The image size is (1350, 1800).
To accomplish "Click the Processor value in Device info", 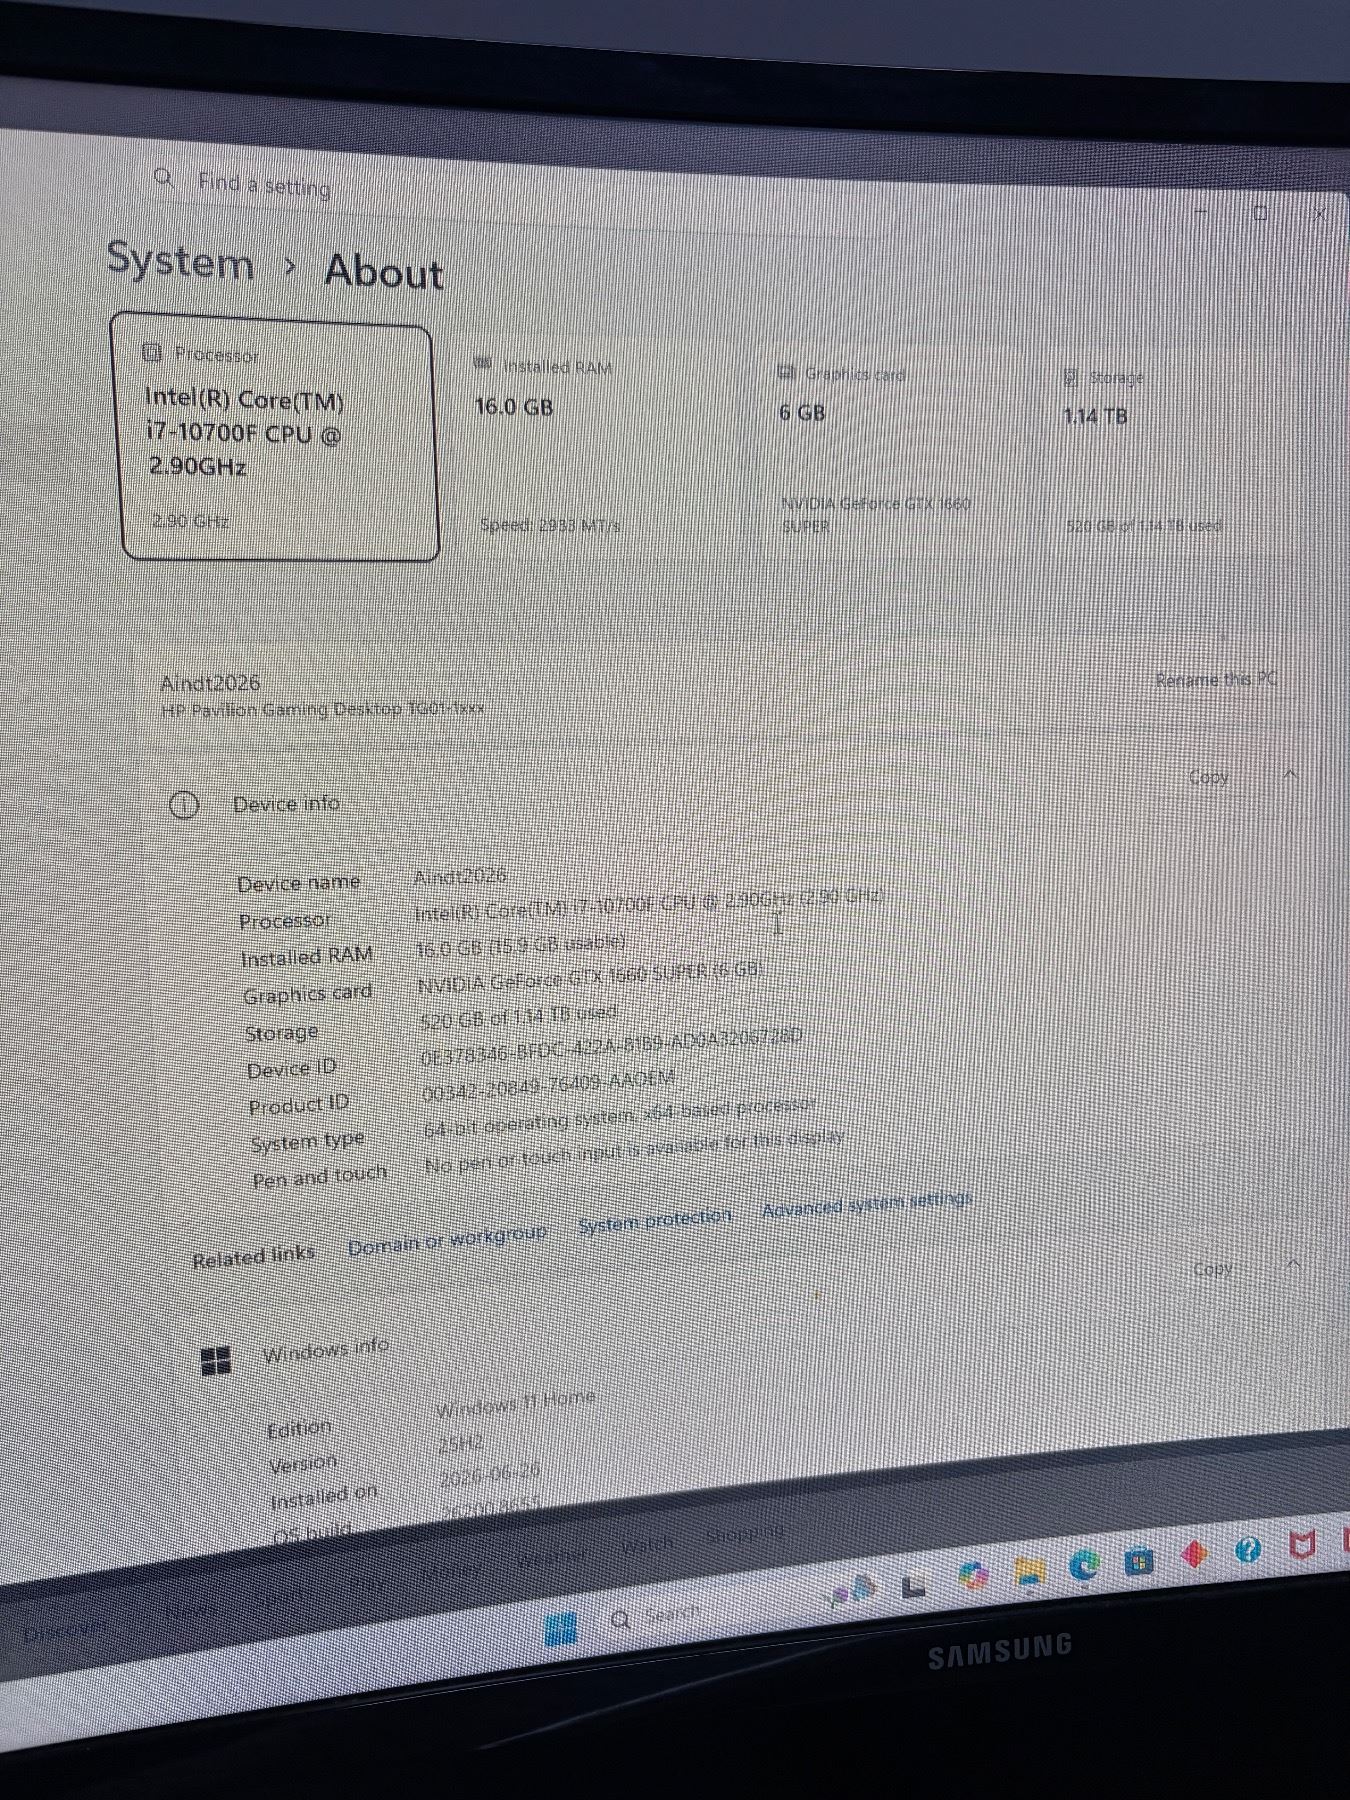I will pos(650,906).
